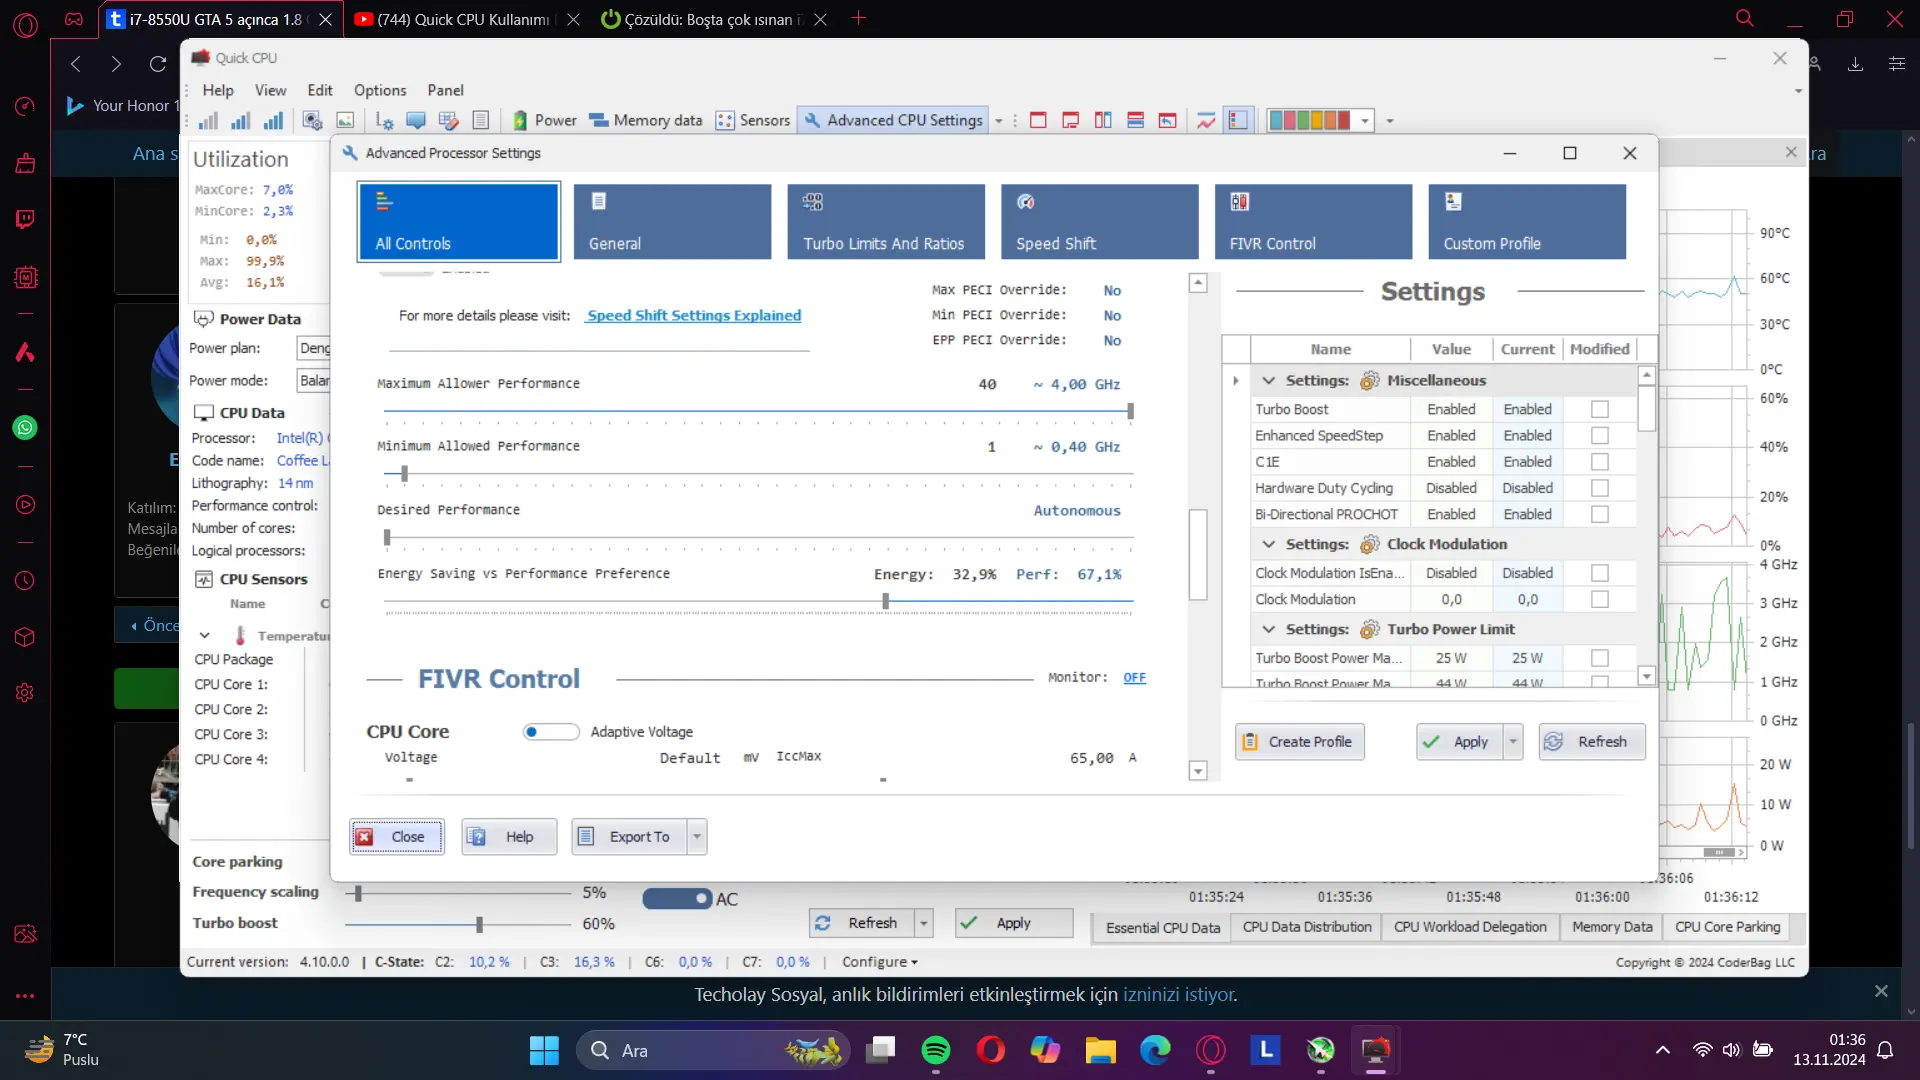
Task: Click the red stacked-rows layout icon
Action: [1135, 121]
